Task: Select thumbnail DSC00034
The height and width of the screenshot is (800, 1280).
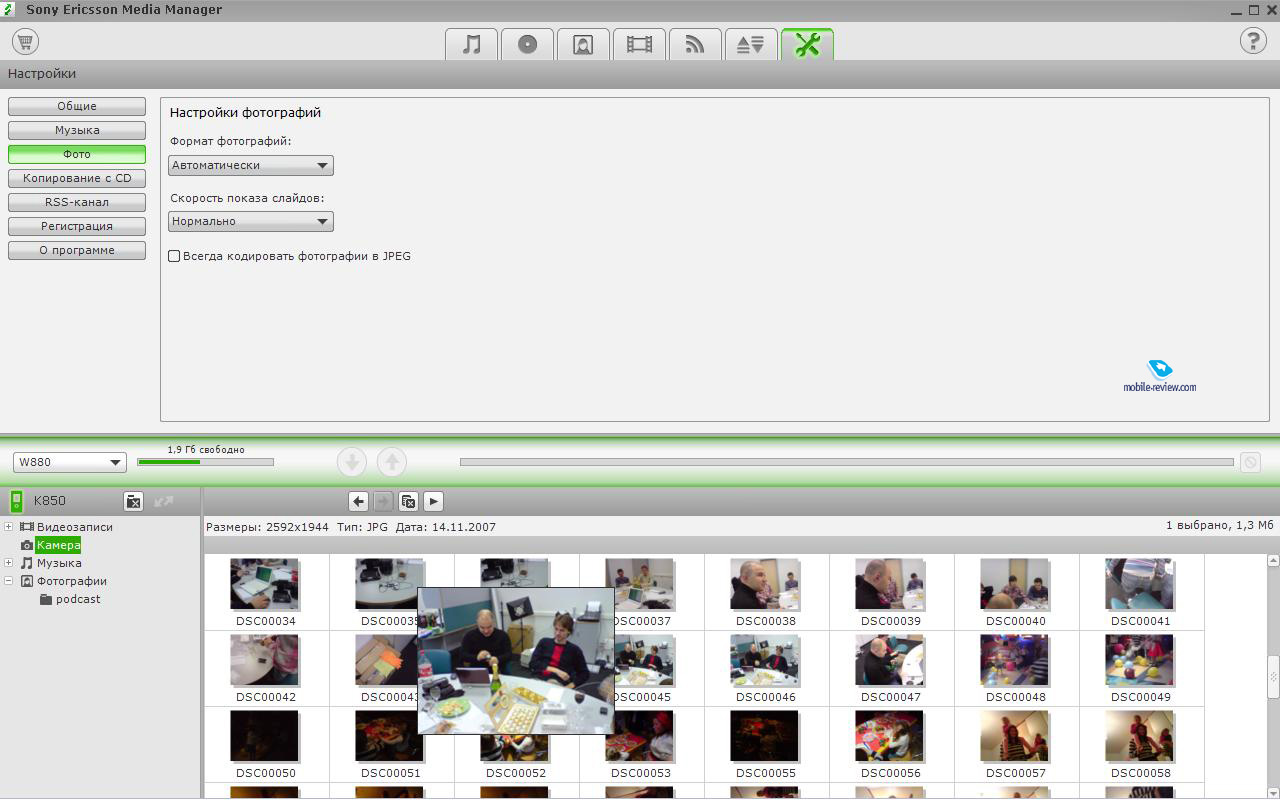Action: (x=265, y=584)
